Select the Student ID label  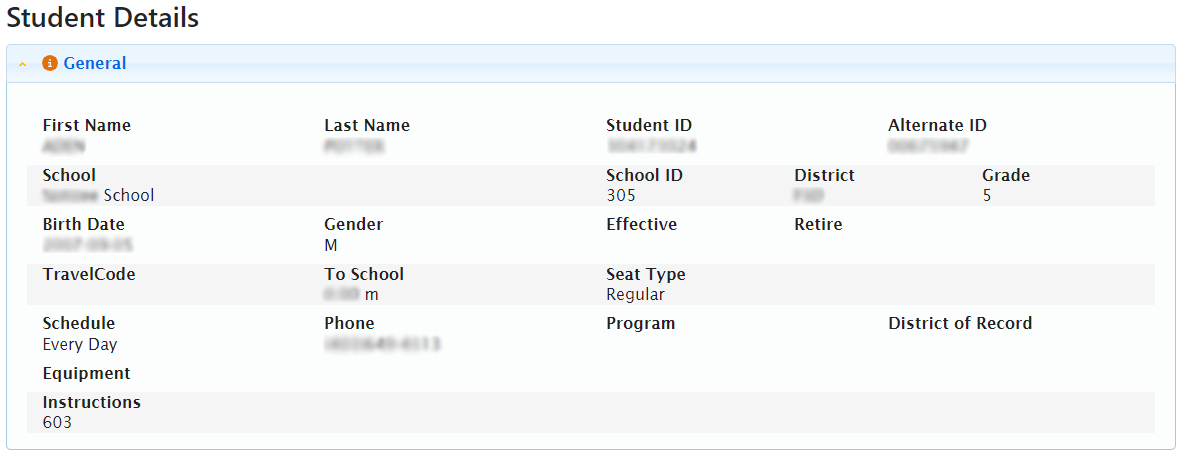(649, 126)
